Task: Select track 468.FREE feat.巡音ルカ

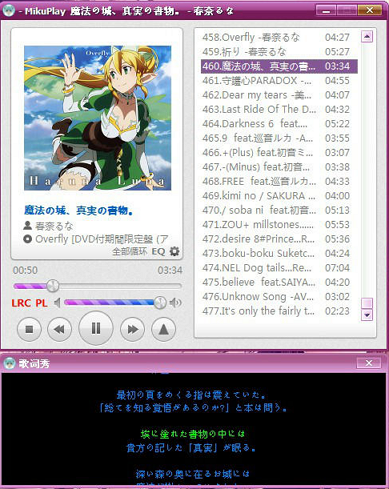Action: [279, 181]
